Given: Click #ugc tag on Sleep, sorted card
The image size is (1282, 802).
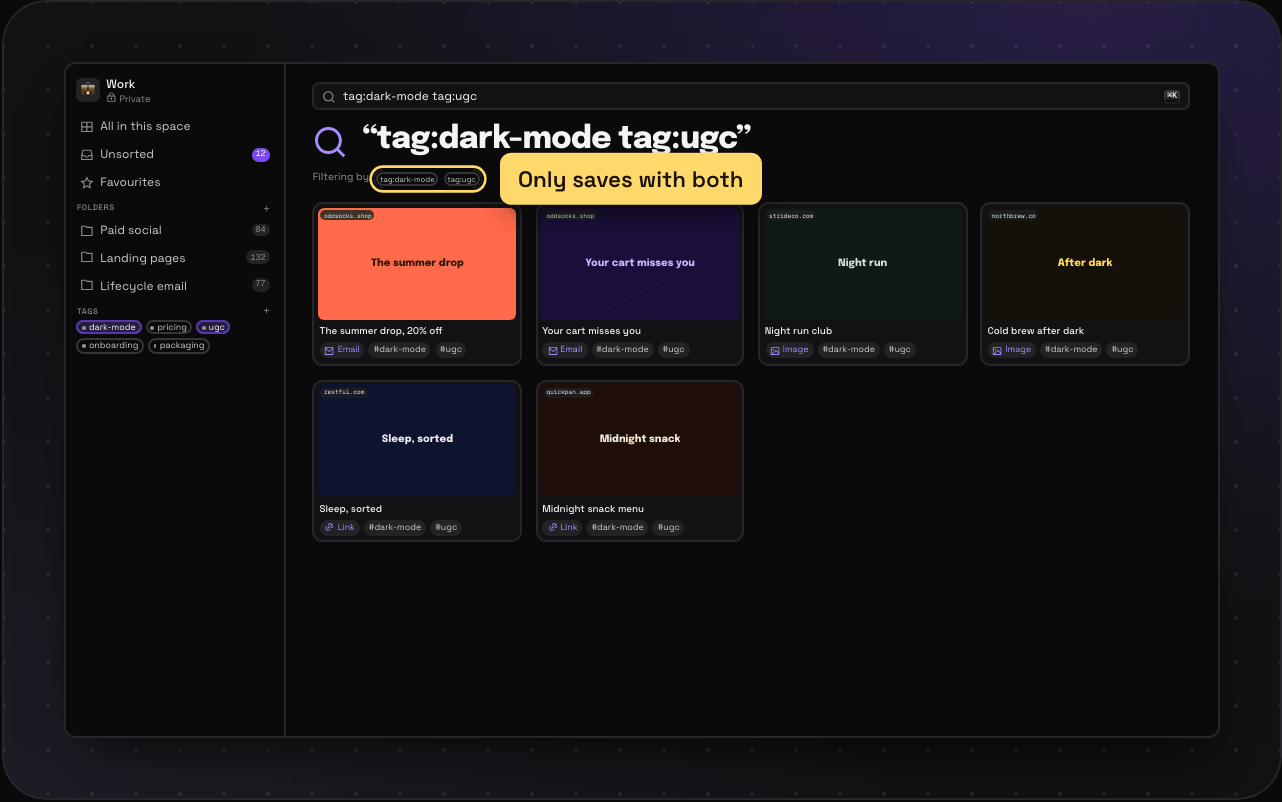Looking at the screenshot, I should click(x=446, y=528).
